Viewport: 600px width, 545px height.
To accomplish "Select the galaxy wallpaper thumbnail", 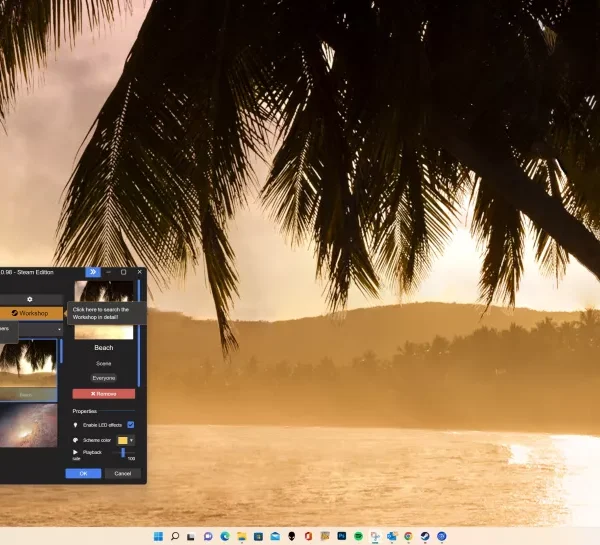I will [x=28, y=426].
